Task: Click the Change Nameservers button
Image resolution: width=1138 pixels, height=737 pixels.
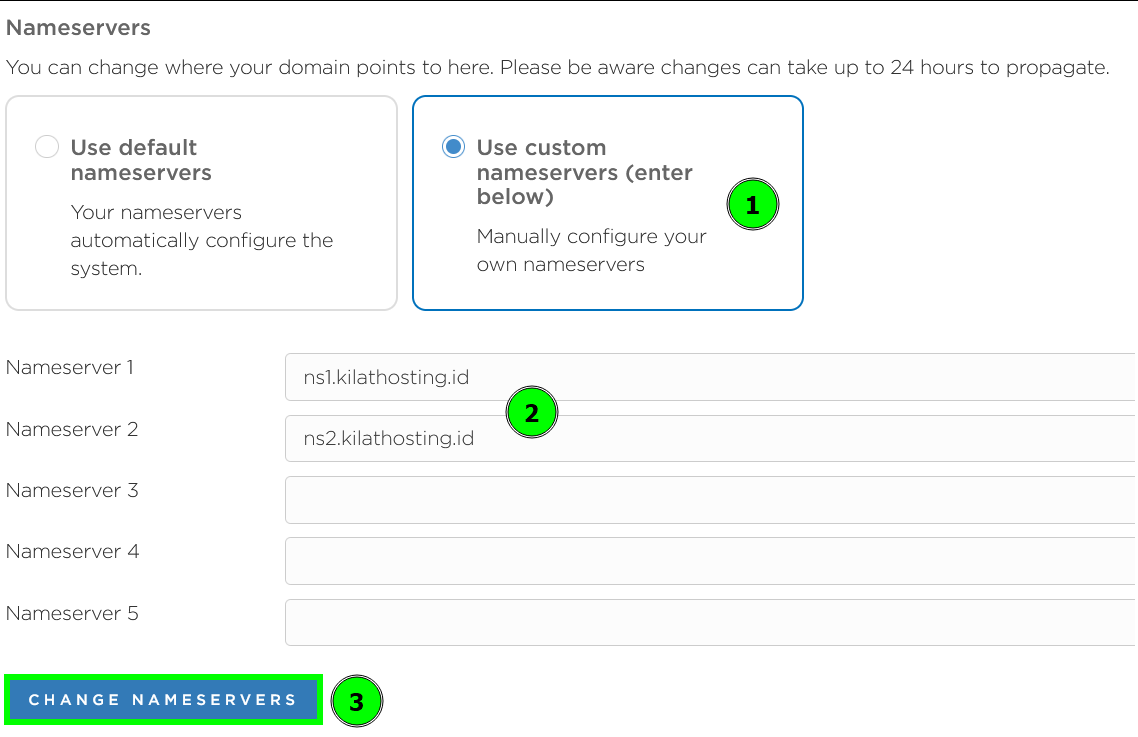Action: click(x=163, y=700)
